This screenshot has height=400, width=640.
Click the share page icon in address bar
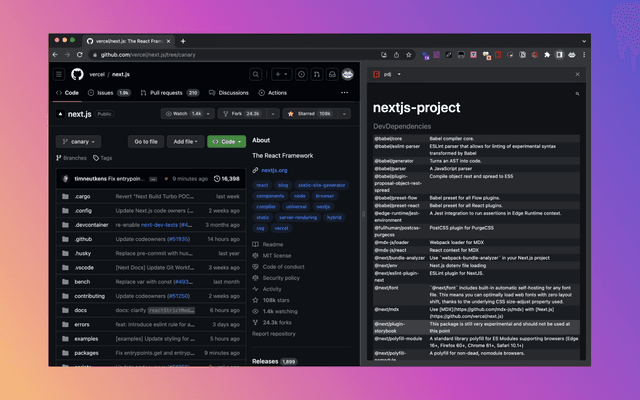[x=396, y=55]
